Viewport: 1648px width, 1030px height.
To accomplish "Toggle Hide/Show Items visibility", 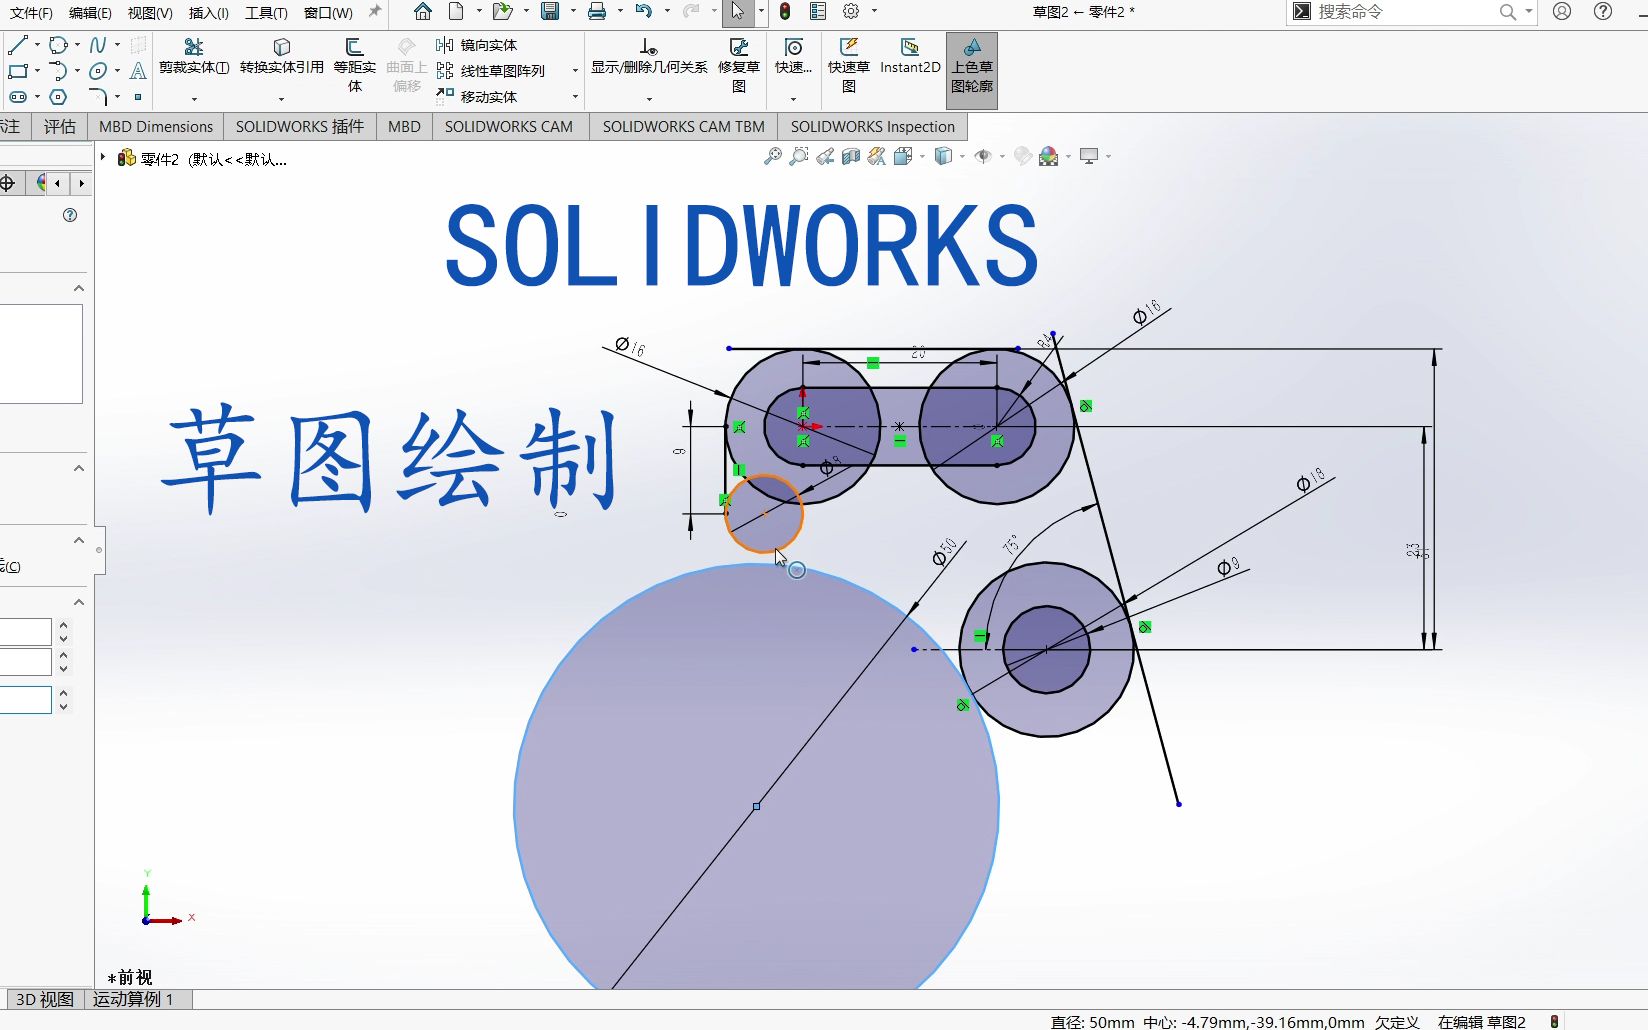I will coord(984,156).
